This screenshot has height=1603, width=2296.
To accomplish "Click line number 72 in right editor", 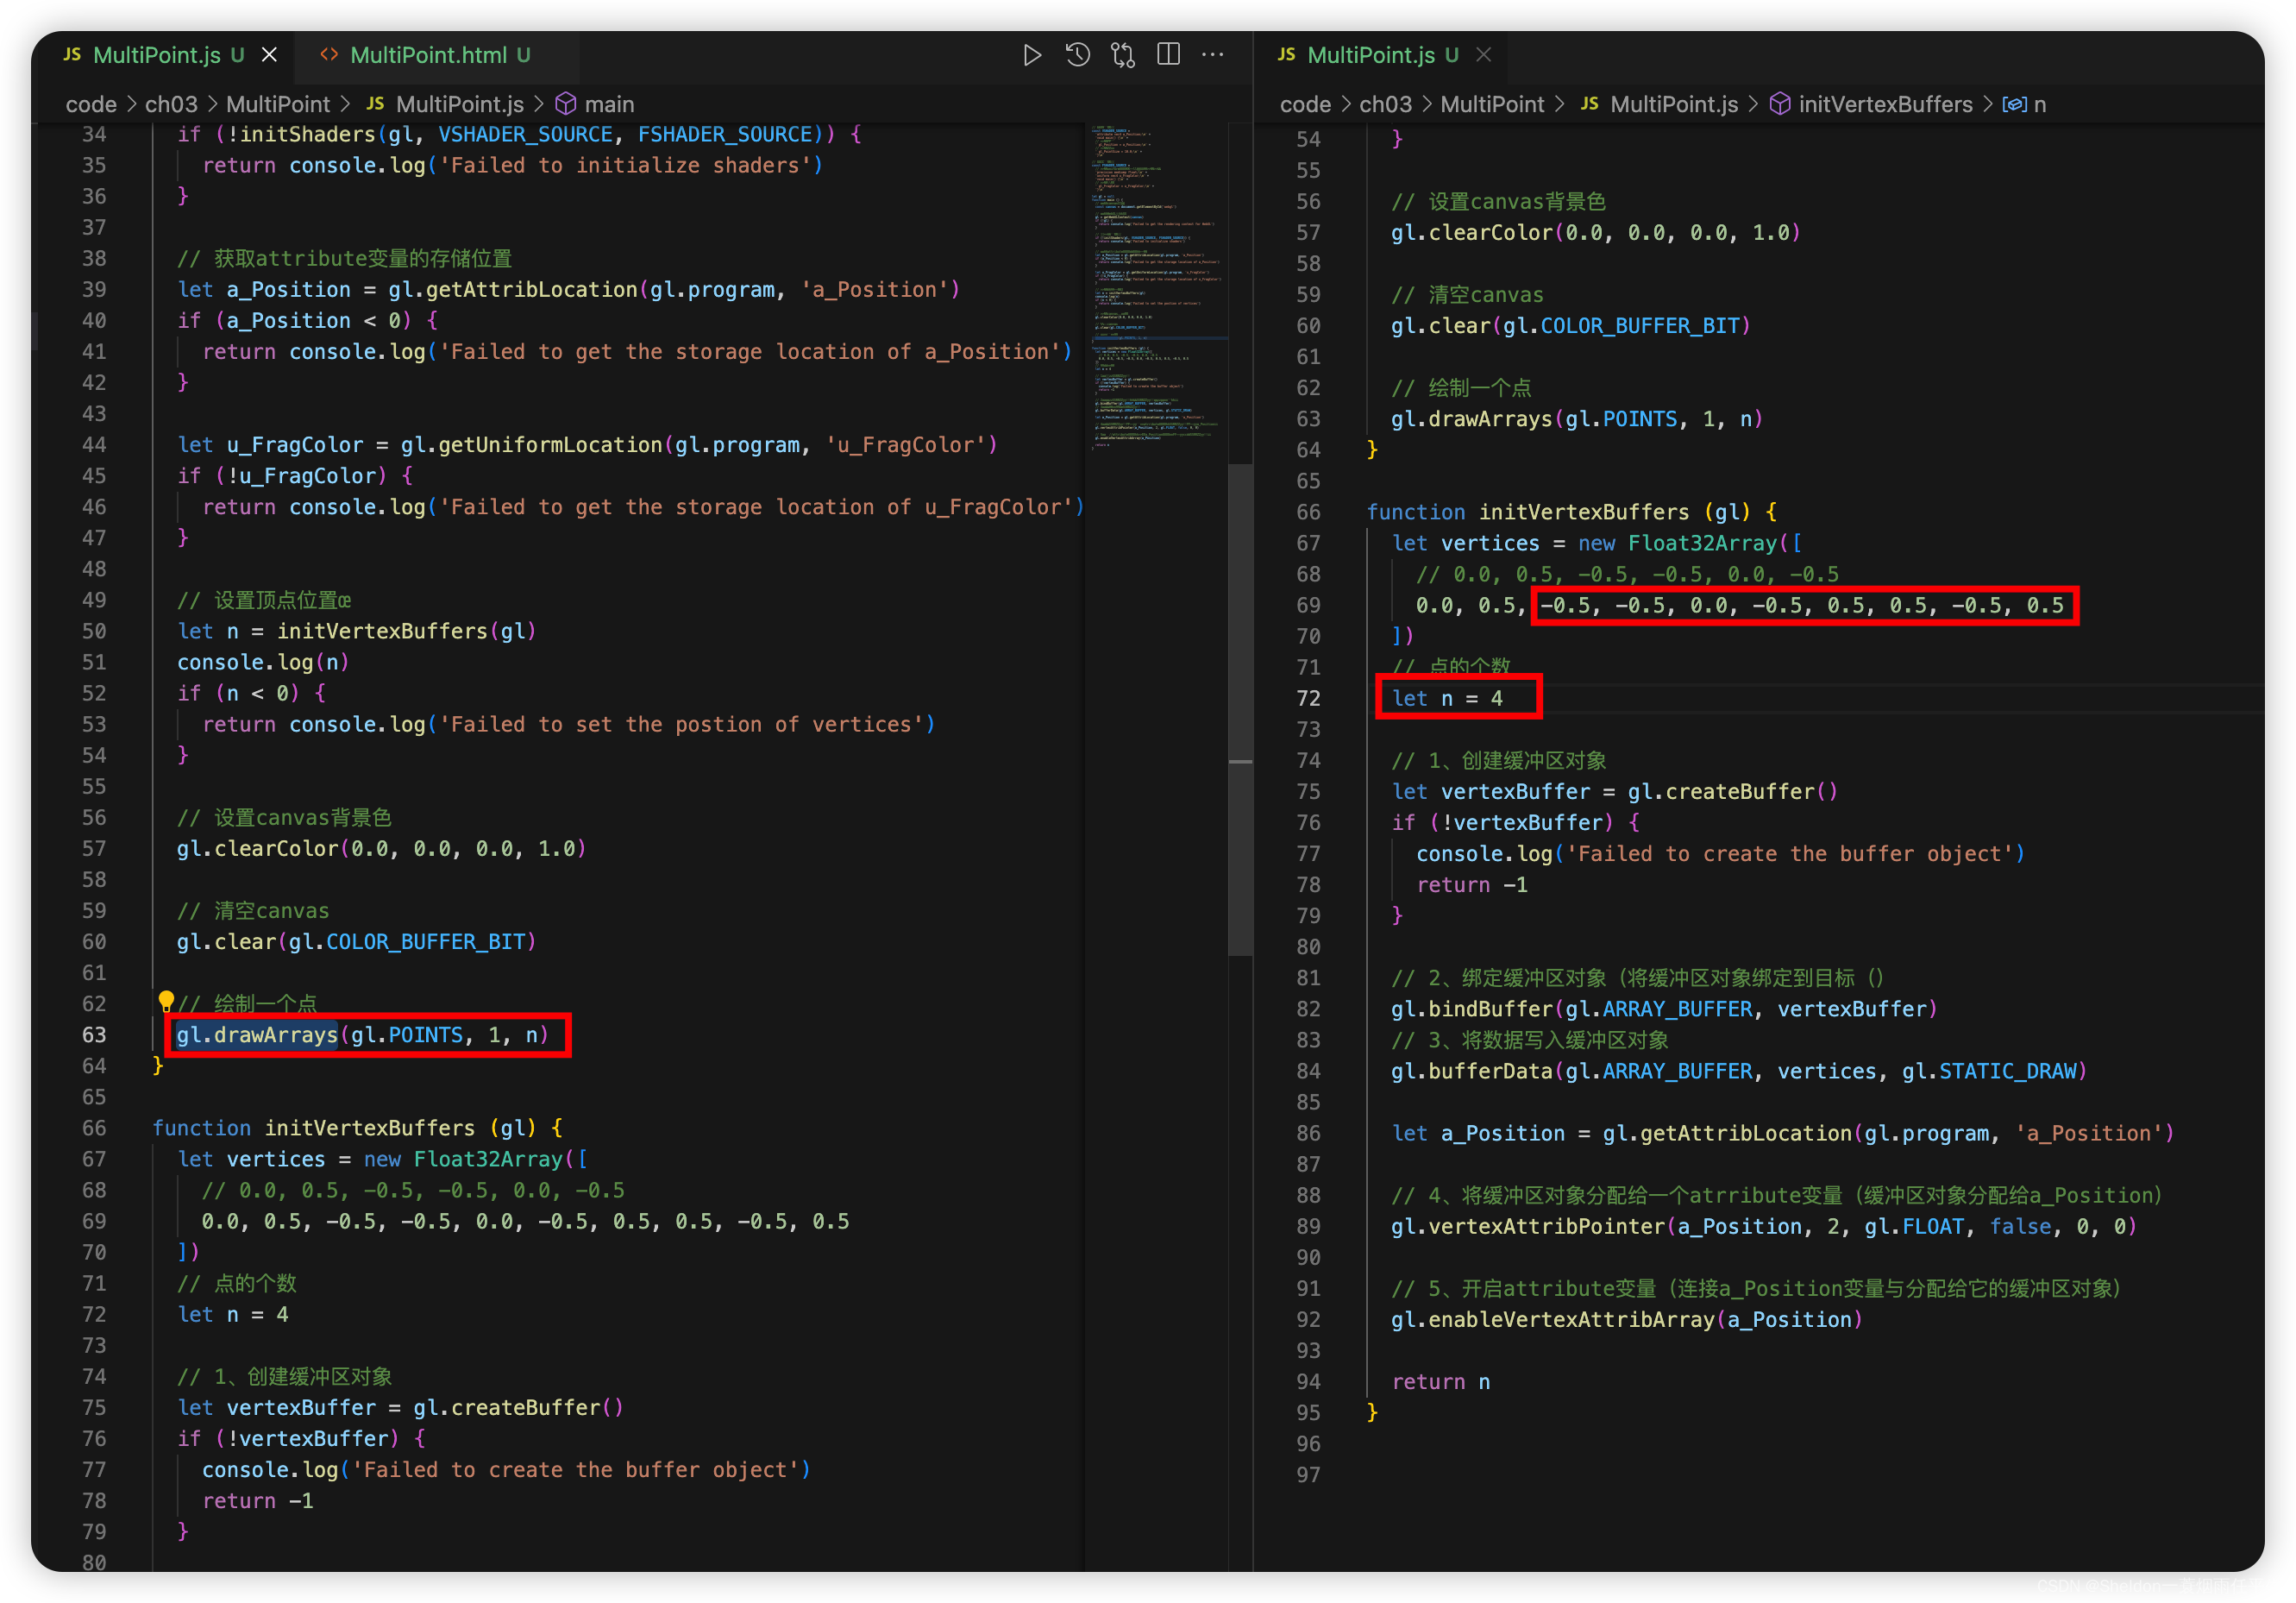I will tap(1308, 698).
